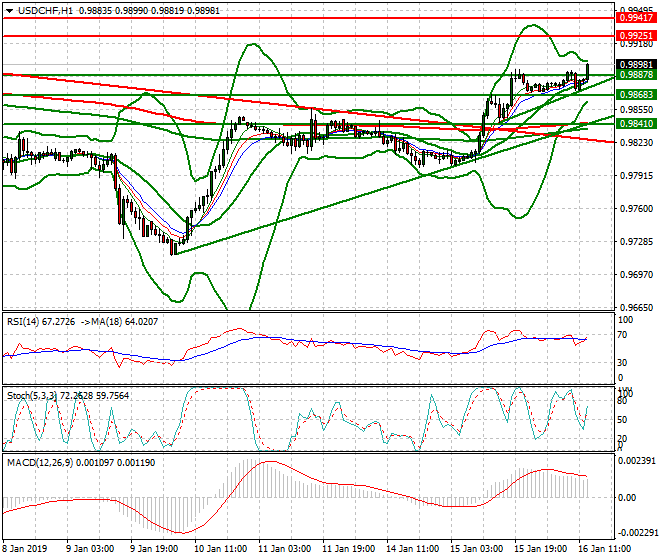The width and height of the screenshot is (660, 560).
Task: Click the 15 Jan 19:00 time label
Action: 540,549
